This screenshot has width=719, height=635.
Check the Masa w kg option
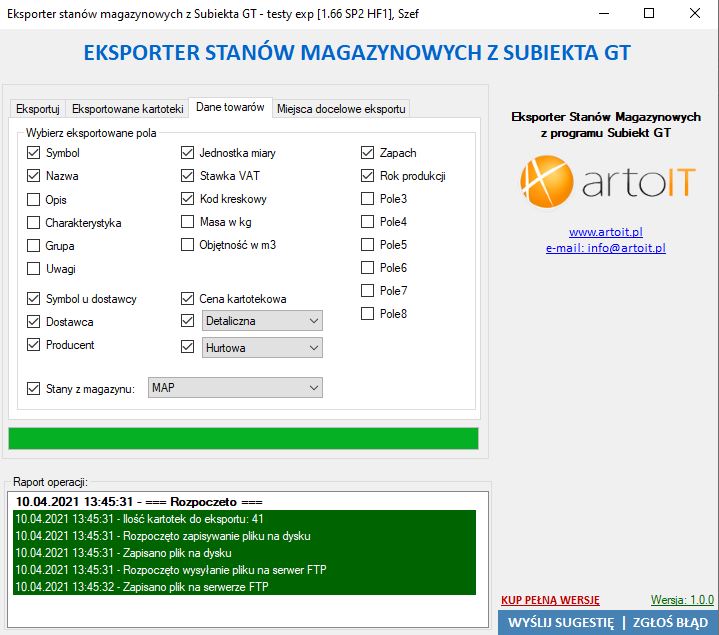(188, 222)
